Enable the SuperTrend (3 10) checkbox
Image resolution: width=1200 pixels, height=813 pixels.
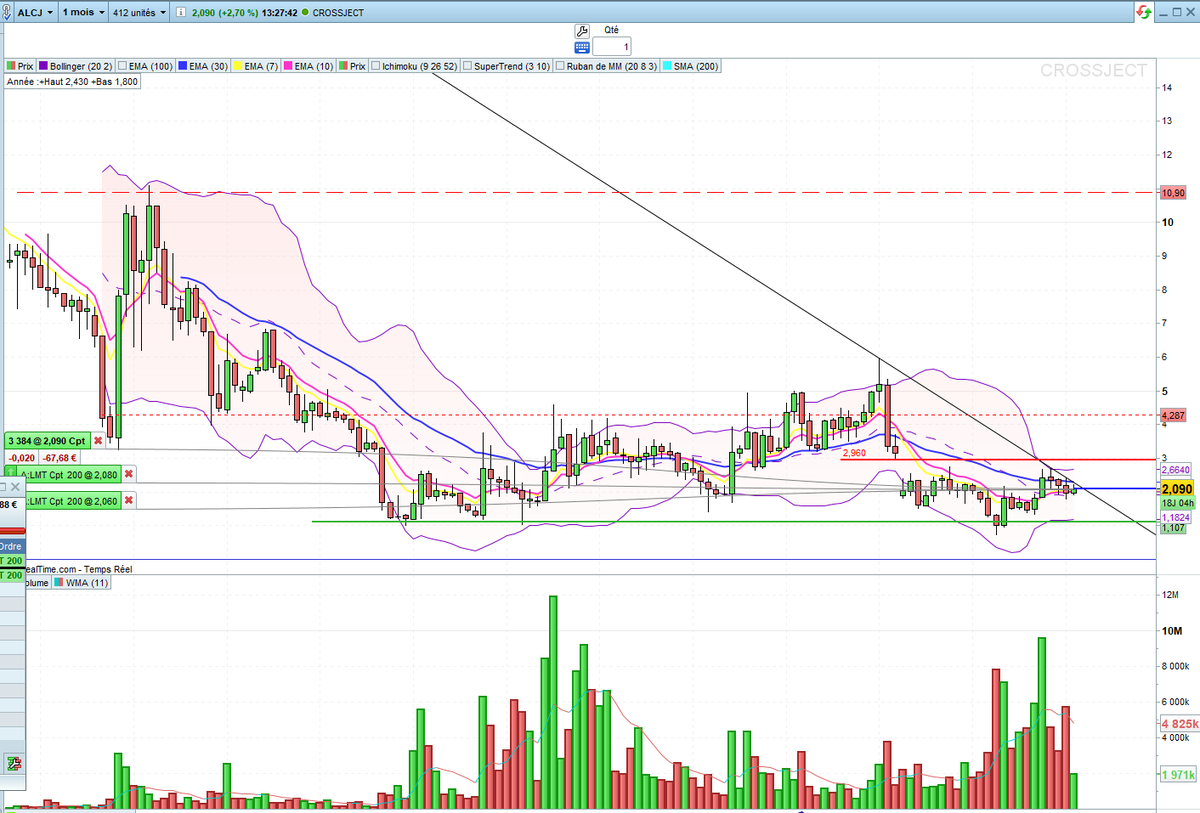[467, 66]
